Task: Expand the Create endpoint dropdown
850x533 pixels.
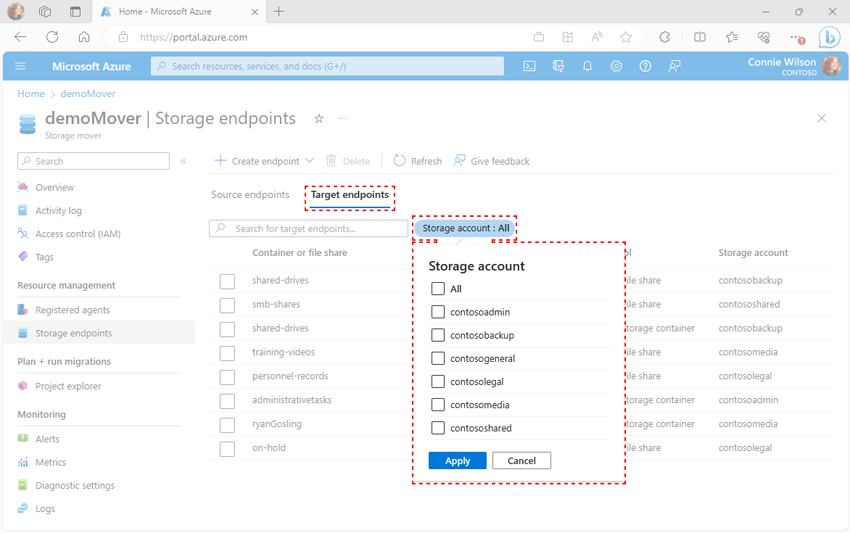Action: coord(309,161)
